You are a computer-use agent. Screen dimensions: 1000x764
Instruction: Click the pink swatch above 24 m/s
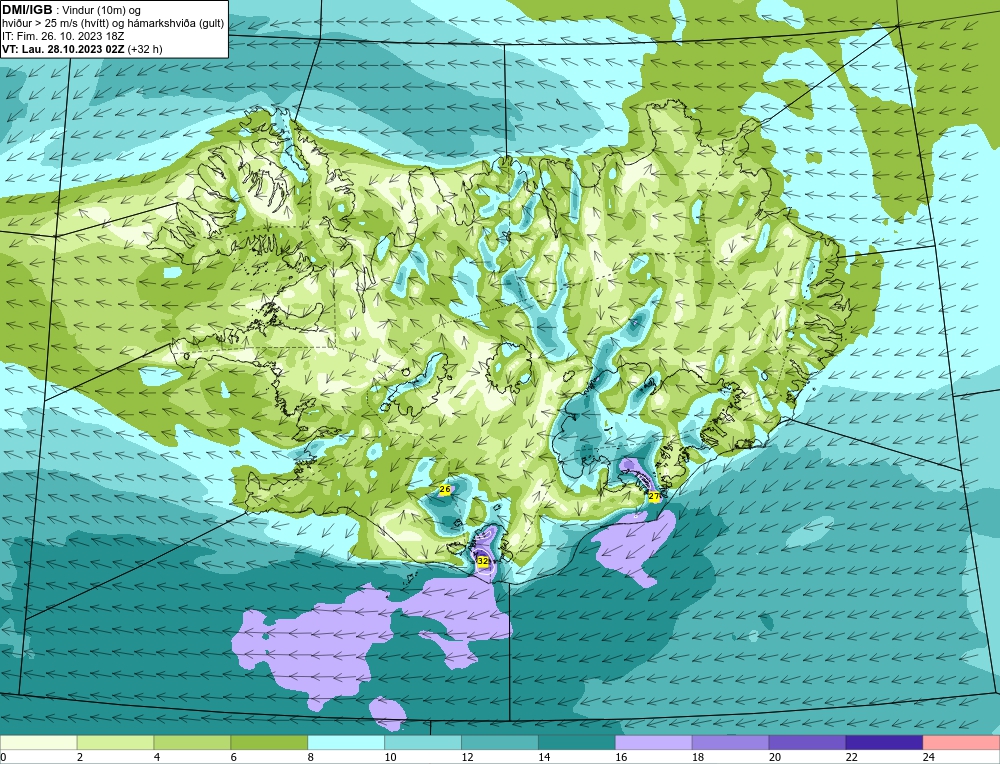(961, 743)
